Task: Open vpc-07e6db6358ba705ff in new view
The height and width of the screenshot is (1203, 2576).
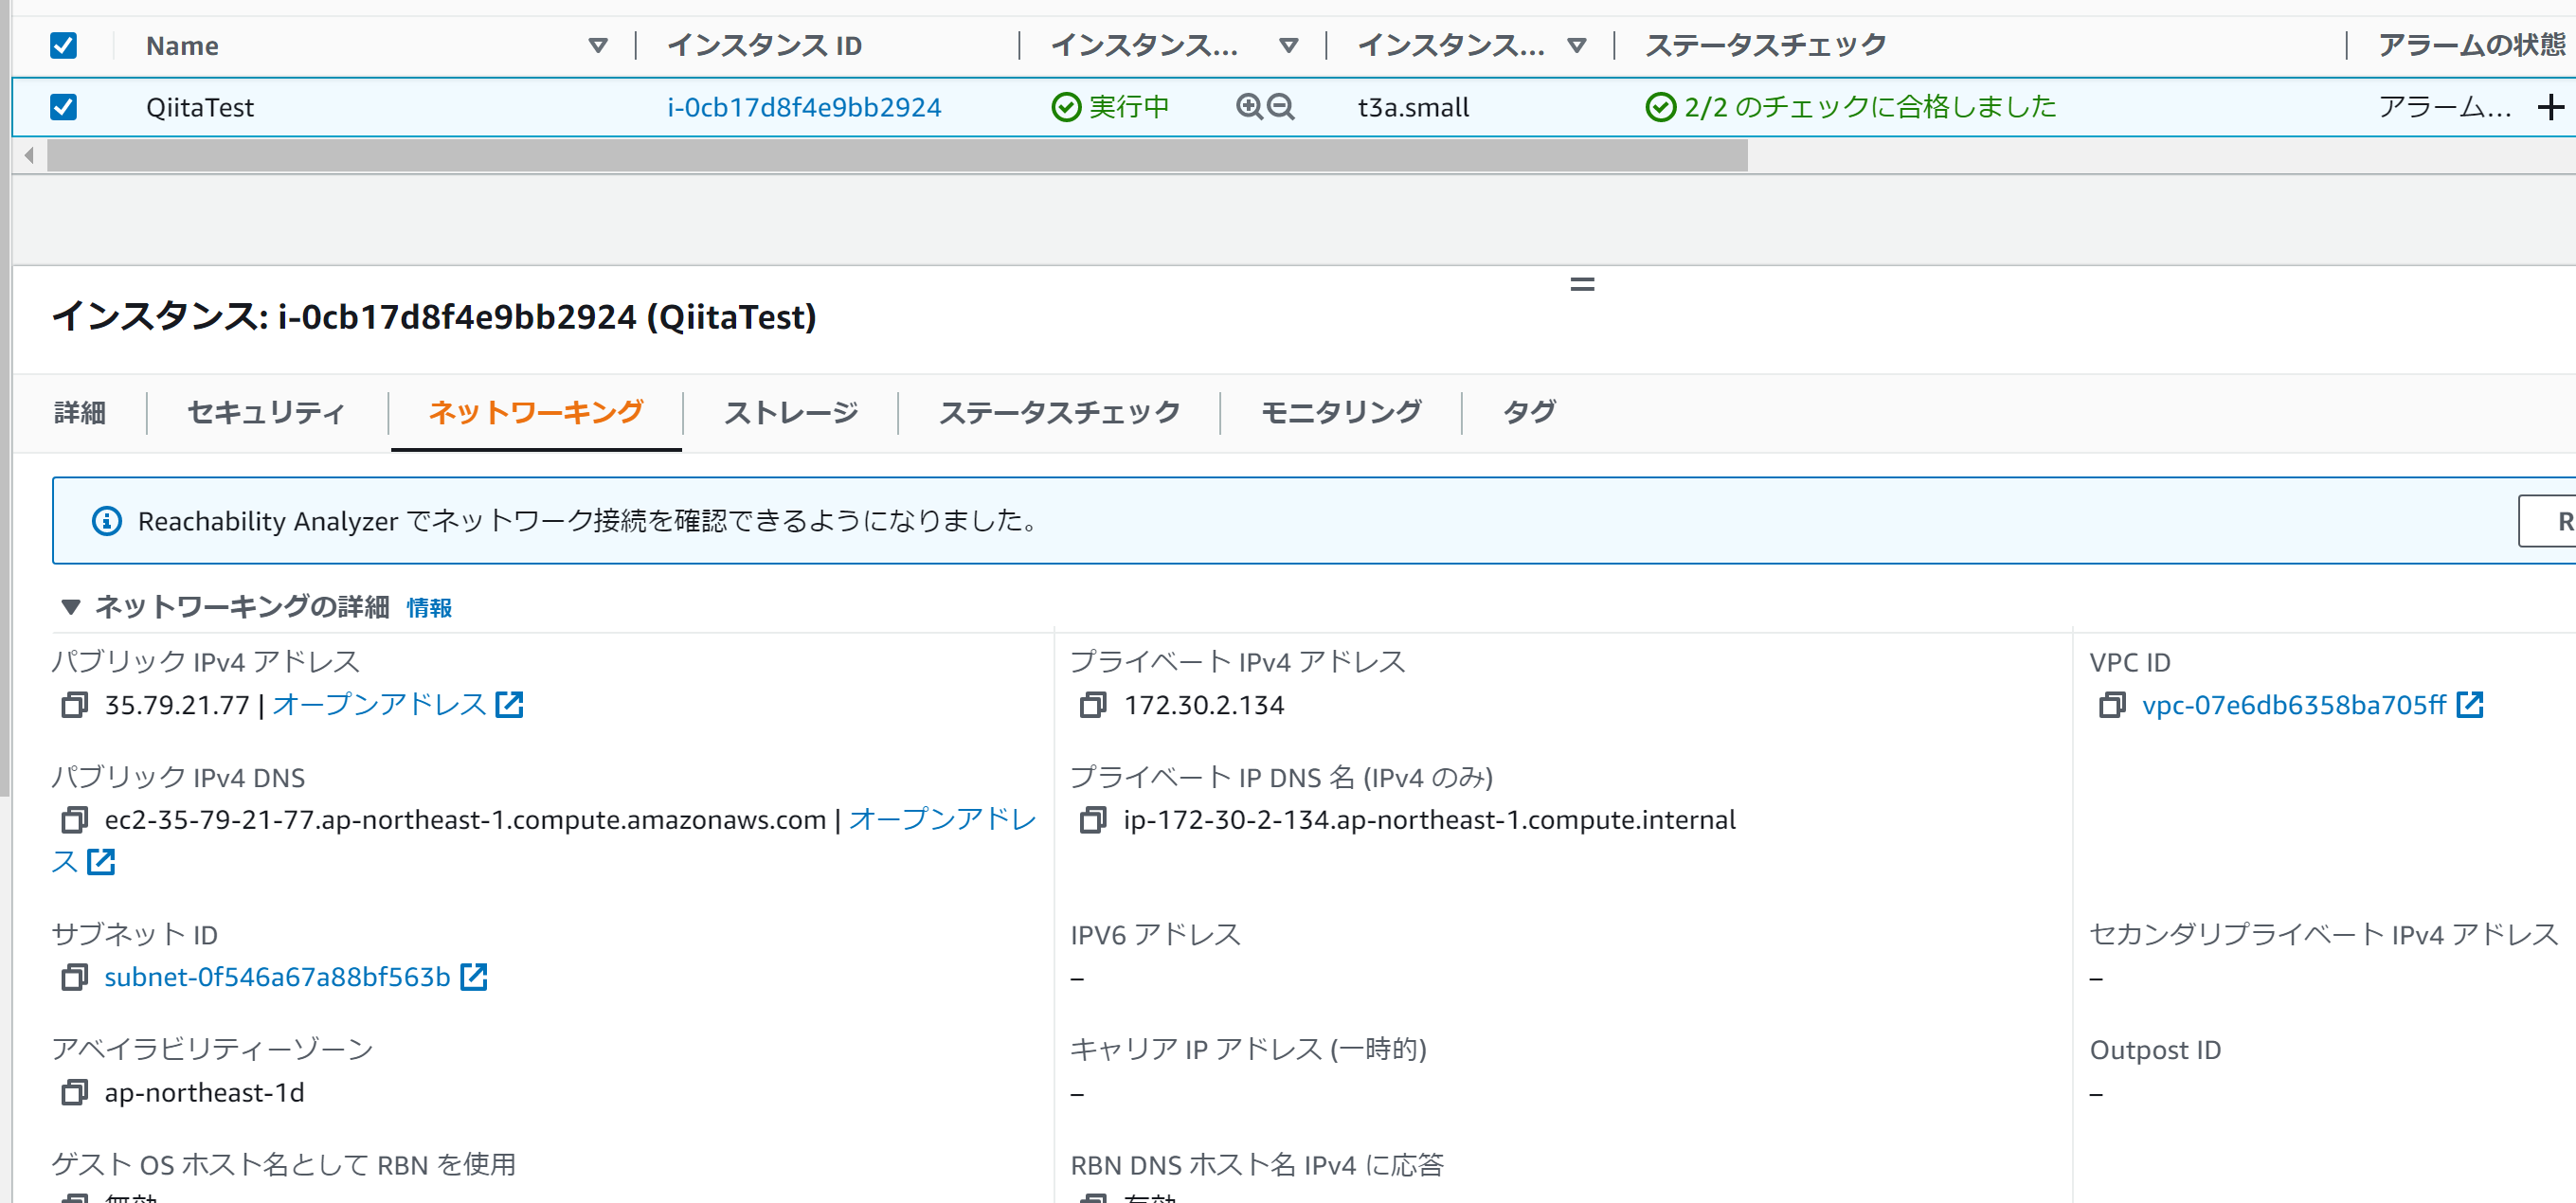Action: pos(2290,705)
